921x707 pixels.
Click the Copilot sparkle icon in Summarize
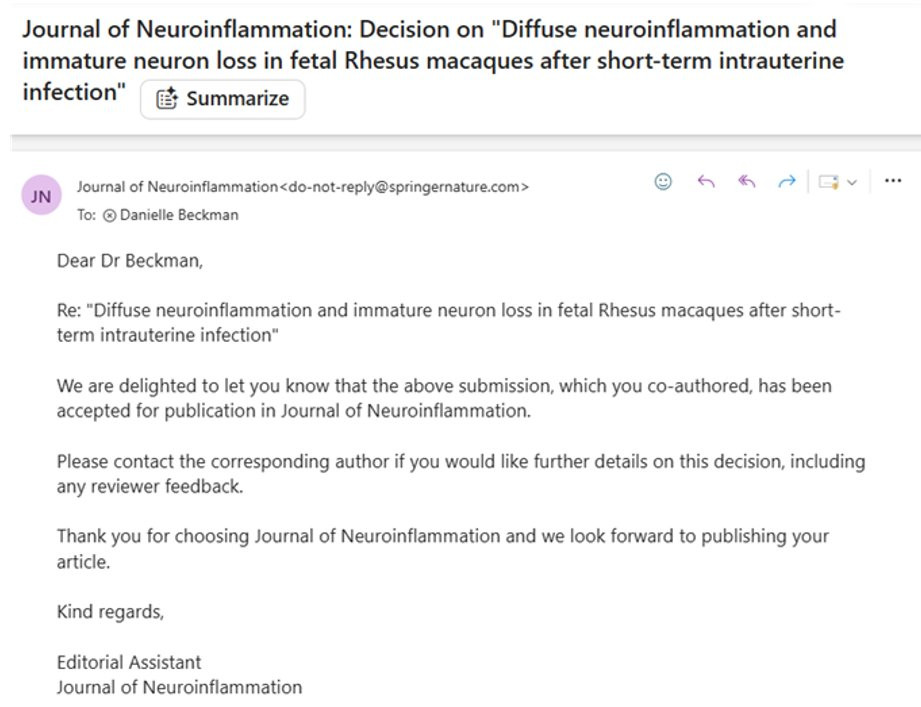click(x=166, y=98)
